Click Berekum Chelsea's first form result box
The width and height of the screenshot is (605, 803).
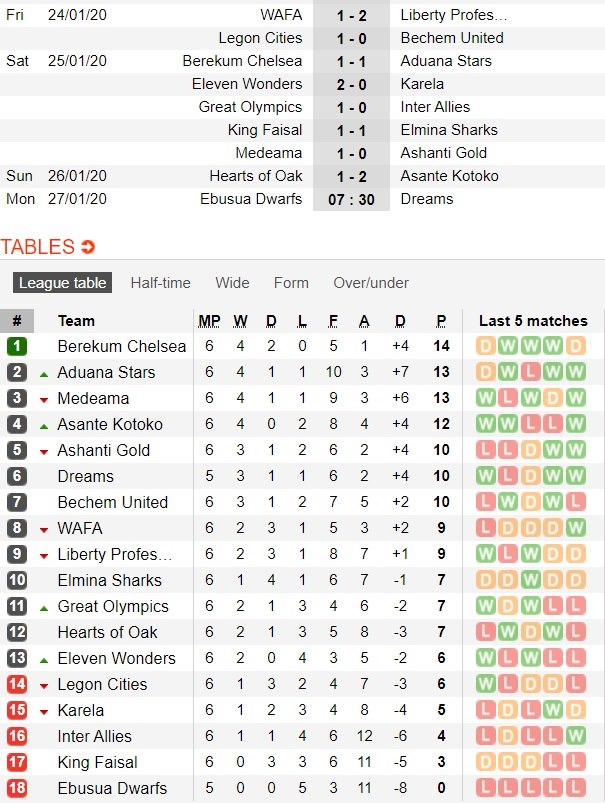(485, 346)
